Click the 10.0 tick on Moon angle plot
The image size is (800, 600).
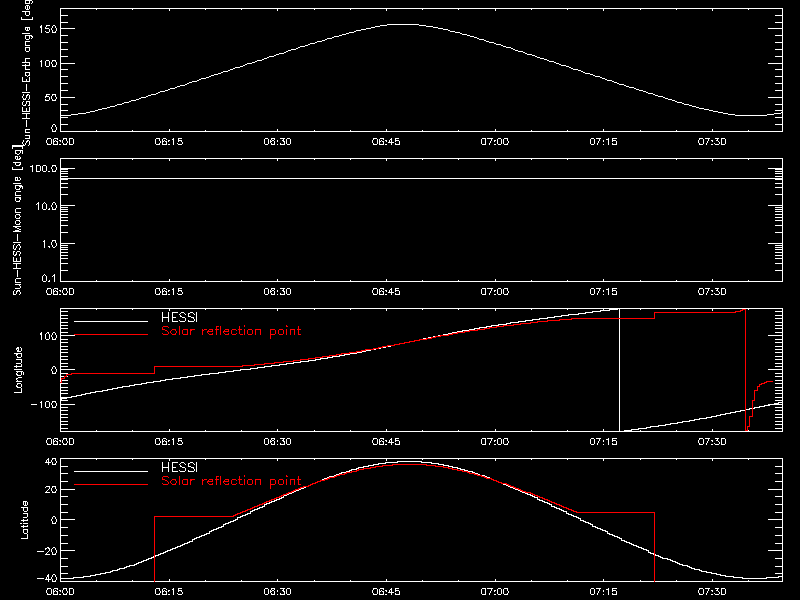coord(46,207)
